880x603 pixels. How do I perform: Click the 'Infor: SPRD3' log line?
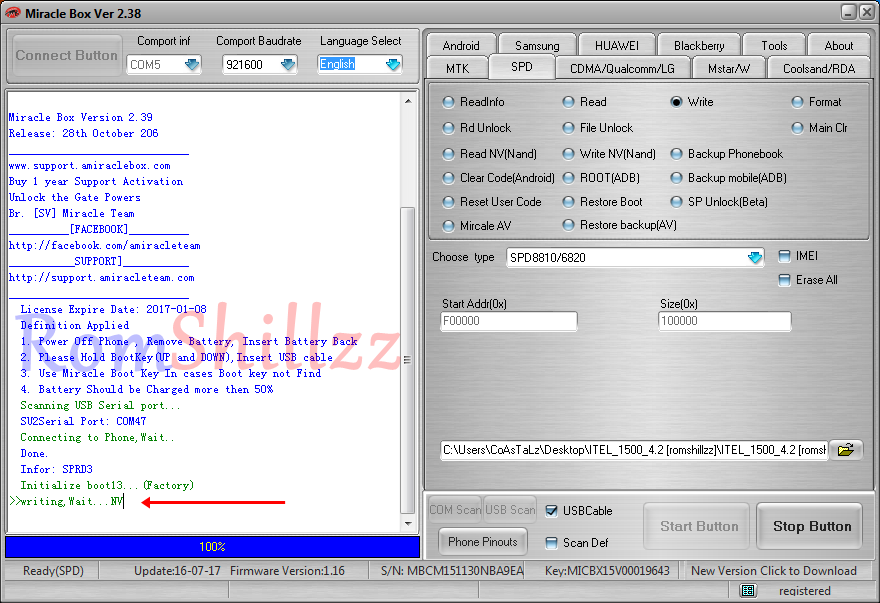56,469
